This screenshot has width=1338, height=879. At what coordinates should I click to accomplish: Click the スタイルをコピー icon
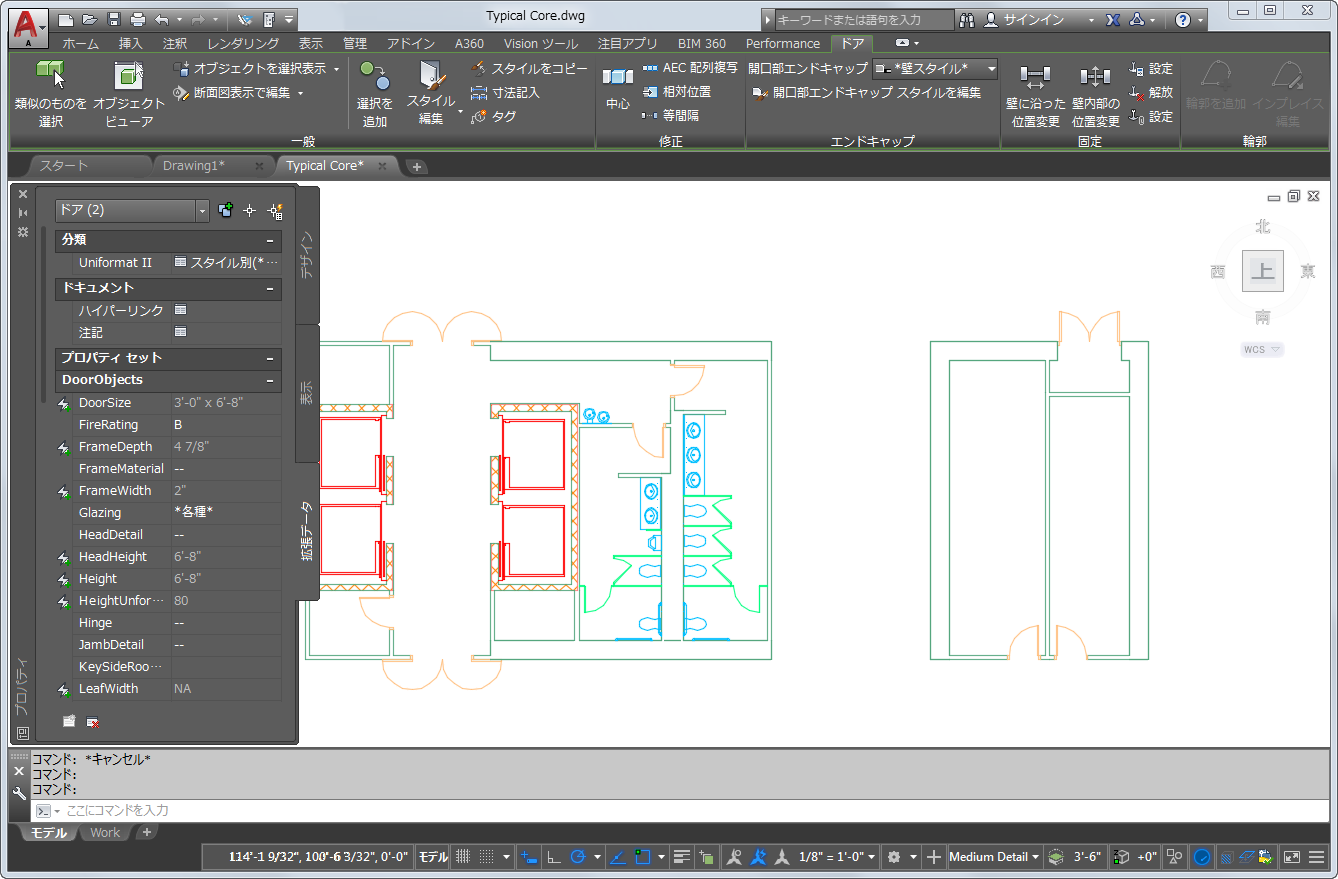click(x=479, y=69)
